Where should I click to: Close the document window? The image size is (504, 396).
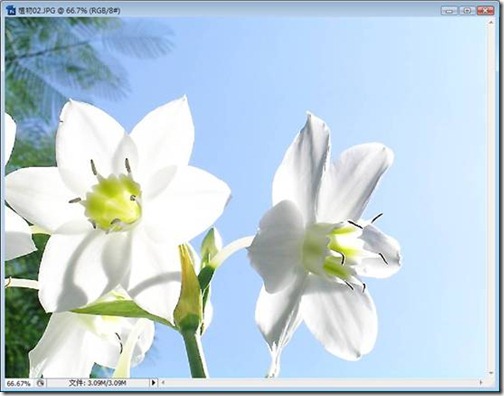(485, 11)
